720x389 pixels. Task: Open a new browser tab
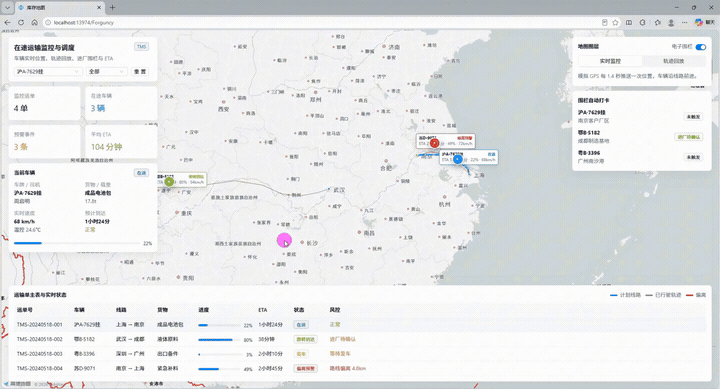(112, 7)
